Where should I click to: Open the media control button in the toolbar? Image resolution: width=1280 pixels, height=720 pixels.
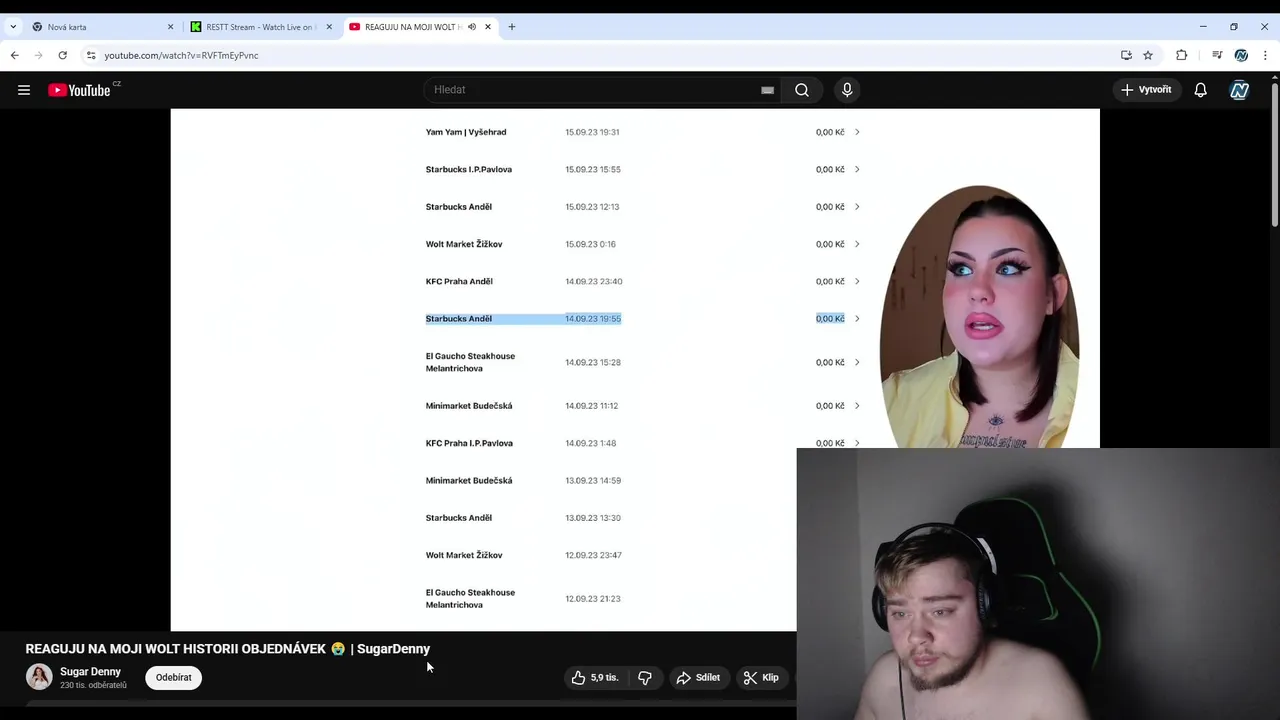1217,55
